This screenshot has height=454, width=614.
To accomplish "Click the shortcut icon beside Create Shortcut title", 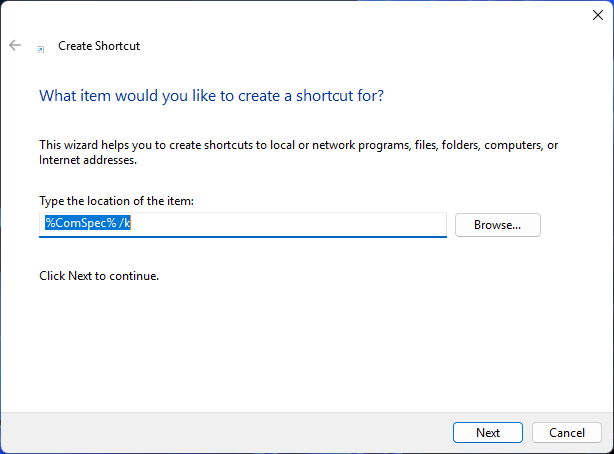I will pyautogui.click(x=40, y=47).
